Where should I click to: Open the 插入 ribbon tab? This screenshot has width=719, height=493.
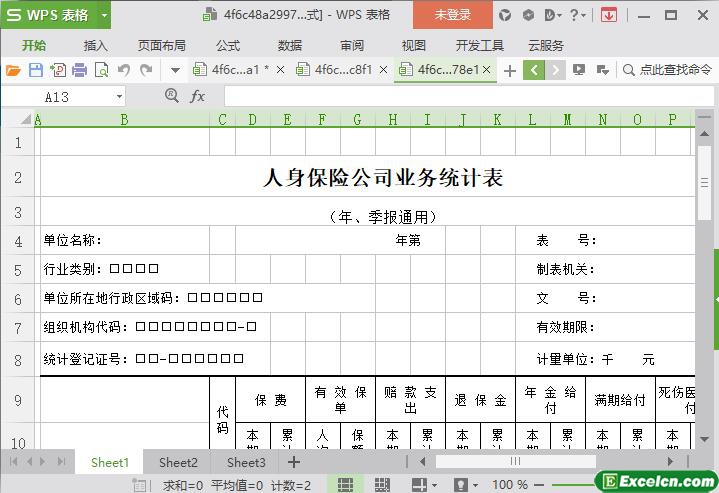point(96,45)
